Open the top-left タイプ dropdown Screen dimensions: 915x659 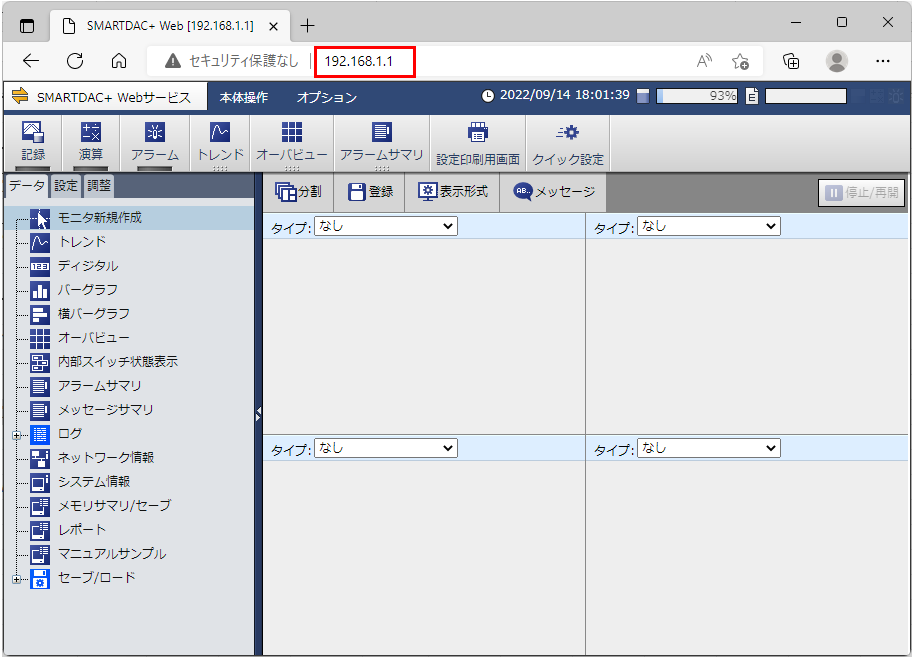385,227
